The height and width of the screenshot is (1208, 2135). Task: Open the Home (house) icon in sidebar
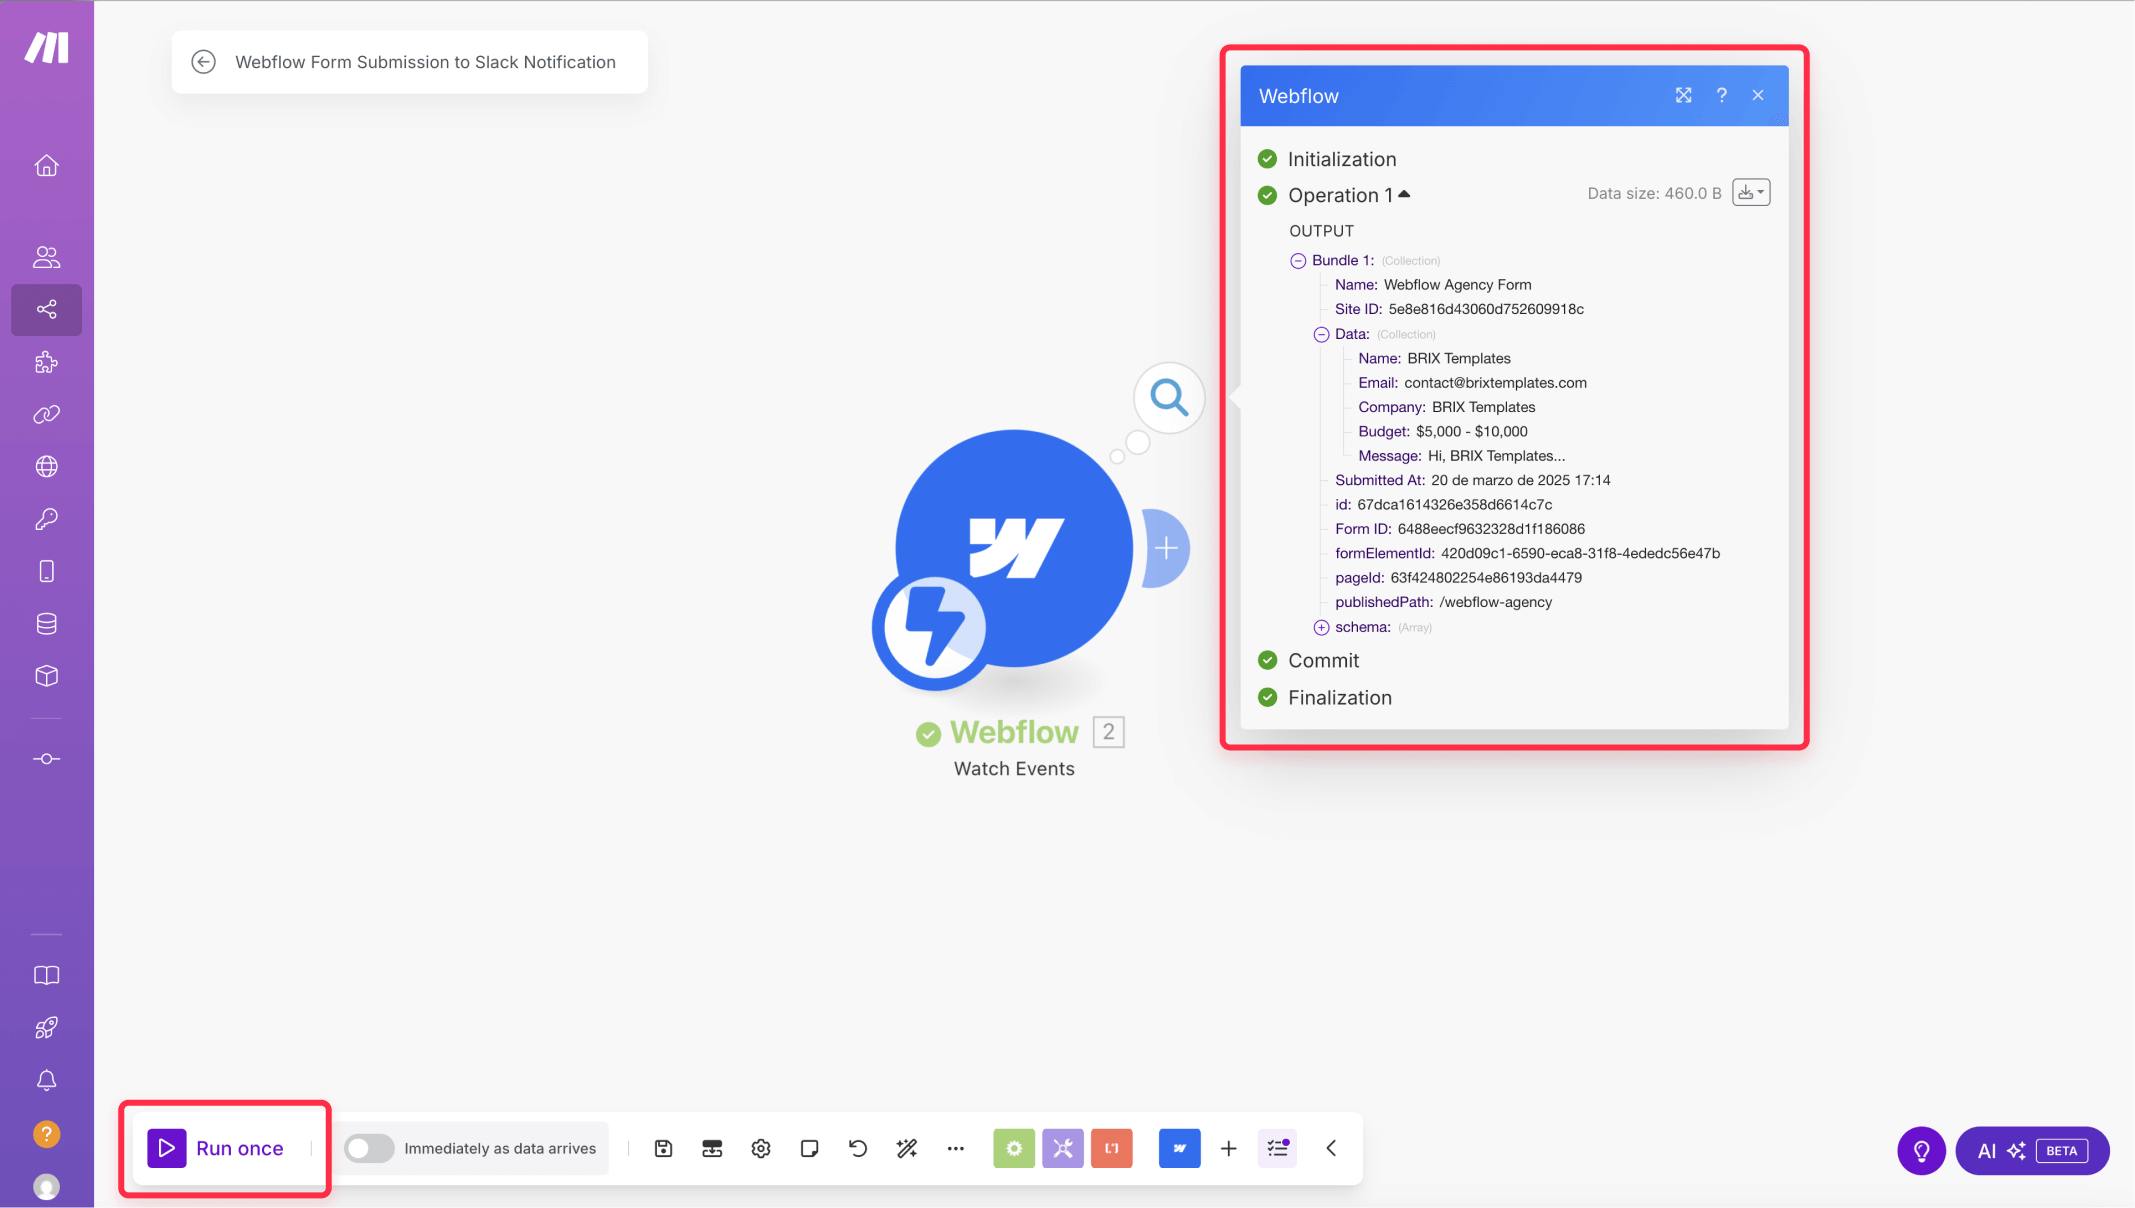(x=46, y=166)
